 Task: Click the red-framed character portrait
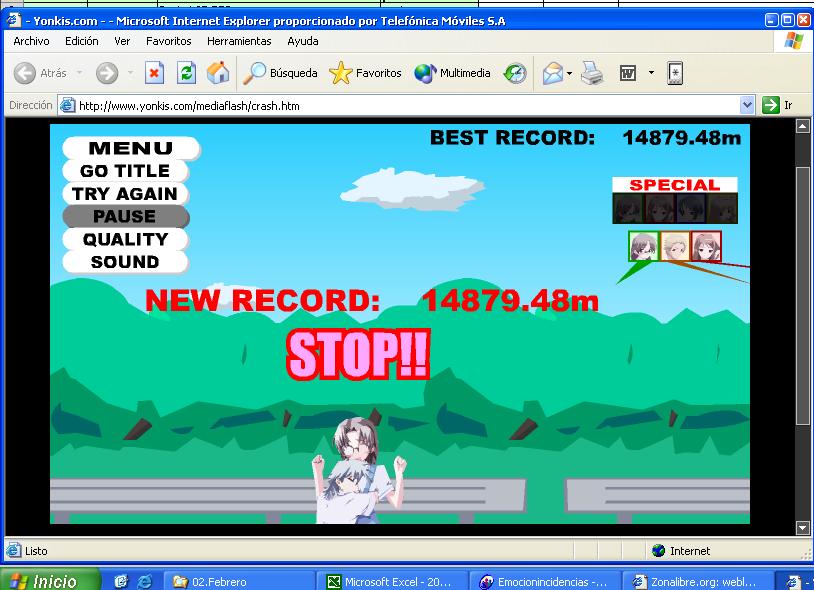click(x=706, y=246)
